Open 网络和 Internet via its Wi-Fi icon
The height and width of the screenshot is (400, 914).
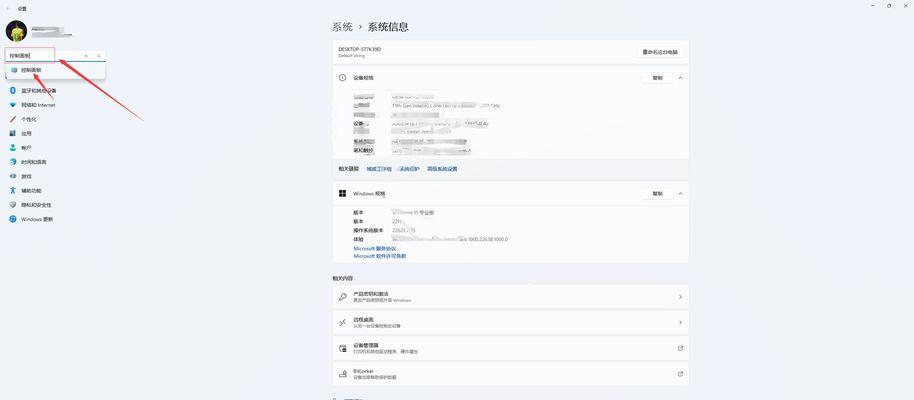coord(13,105)
